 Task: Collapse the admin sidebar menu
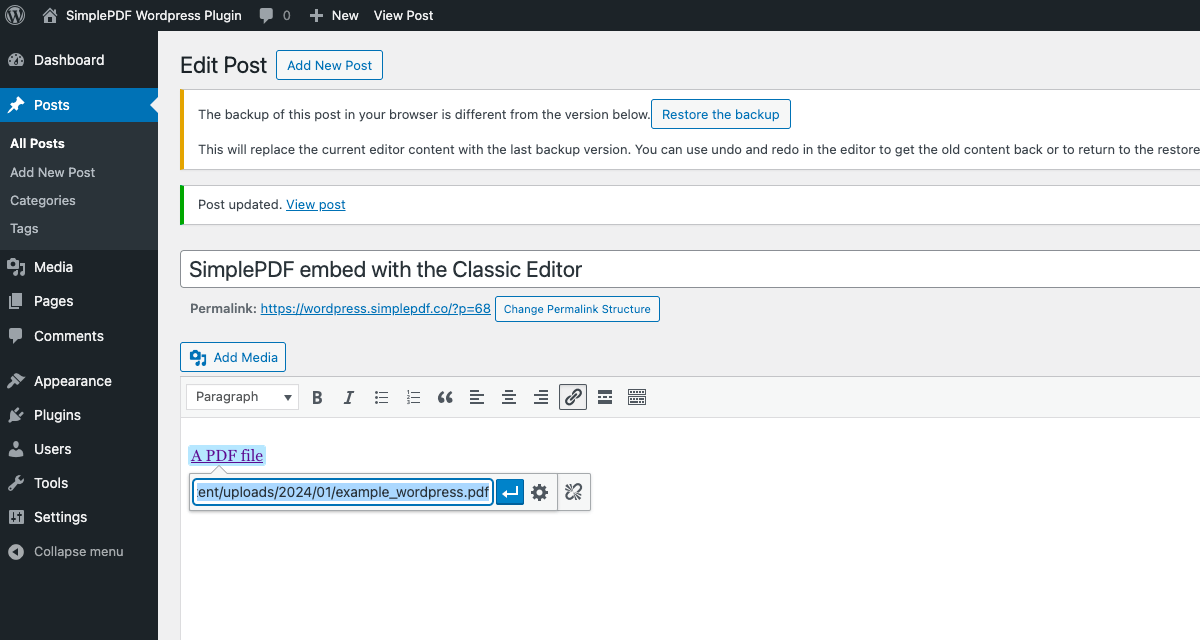point(78,551)
